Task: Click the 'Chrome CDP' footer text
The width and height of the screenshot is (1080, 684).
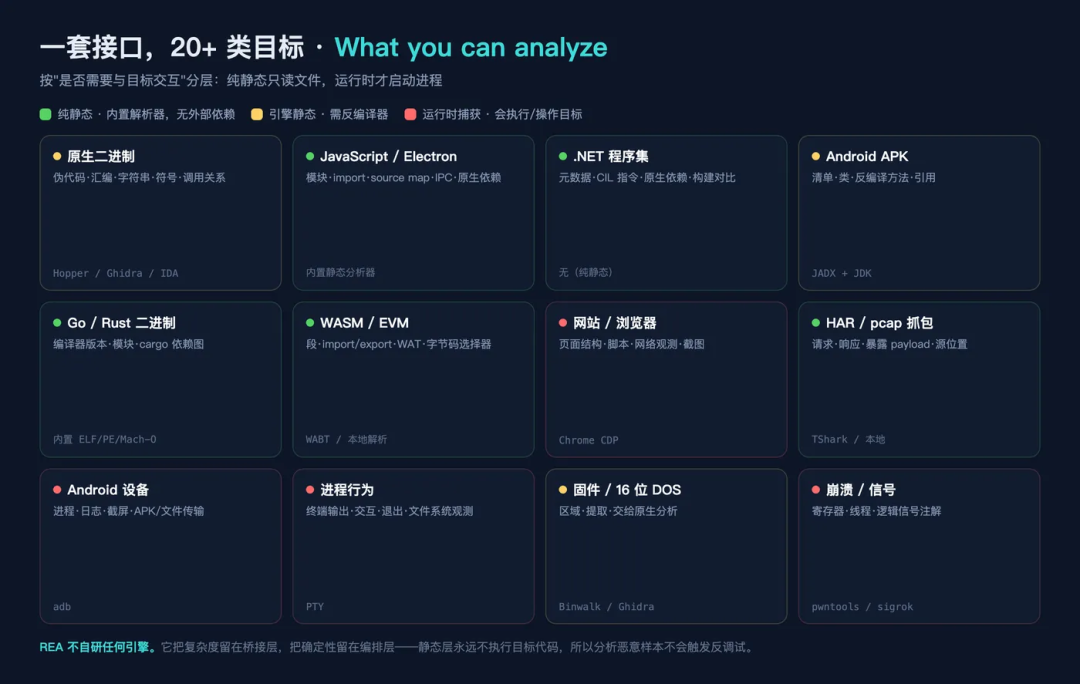Action: 588,440
